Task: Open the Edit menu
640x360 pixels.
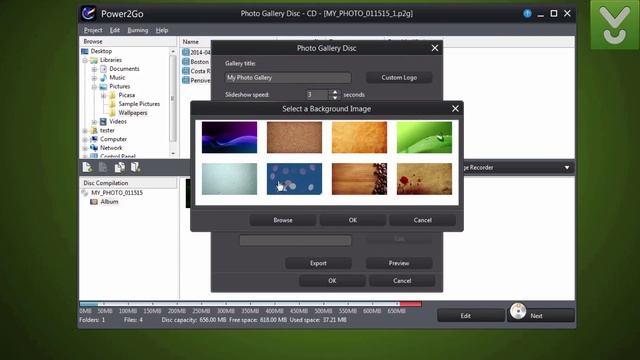Action: (115, 30)
